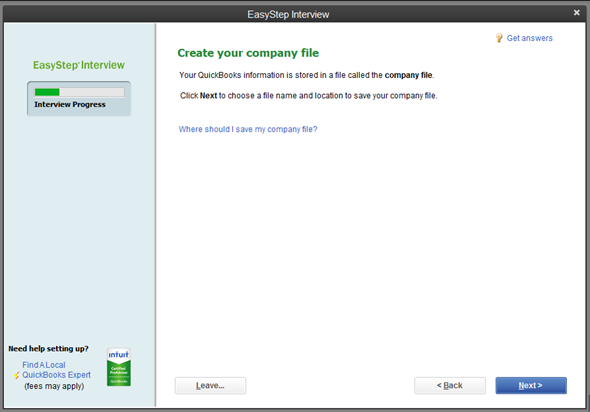Click the Intuit Certified ProAdvisor badge
Image resolution: width=590 pixels, height=412 pixels.
tap(119, 367)
